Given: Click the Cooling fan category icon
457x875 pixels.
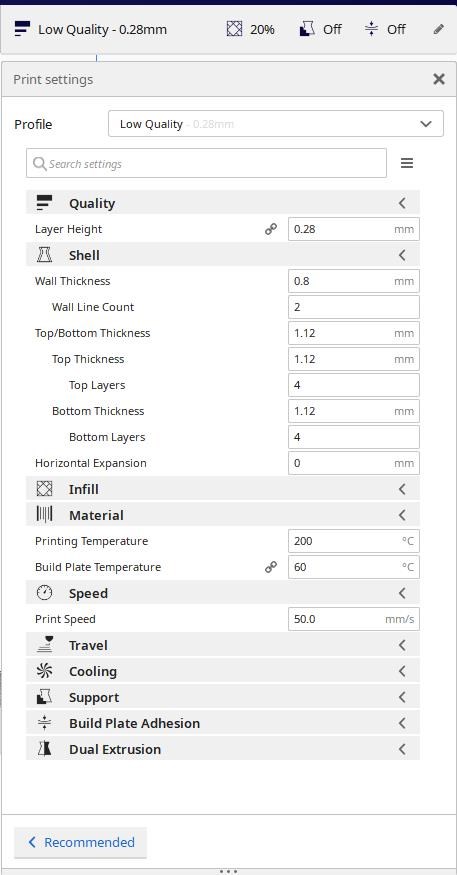Looking at the screenshot, I should click(44, 671).
